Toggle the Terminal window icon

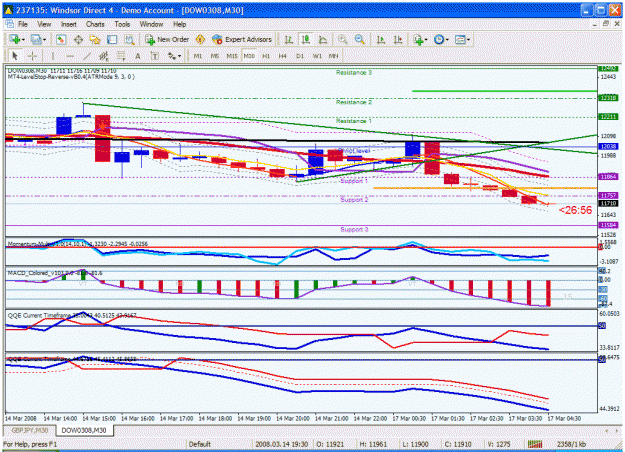point(112,39)
